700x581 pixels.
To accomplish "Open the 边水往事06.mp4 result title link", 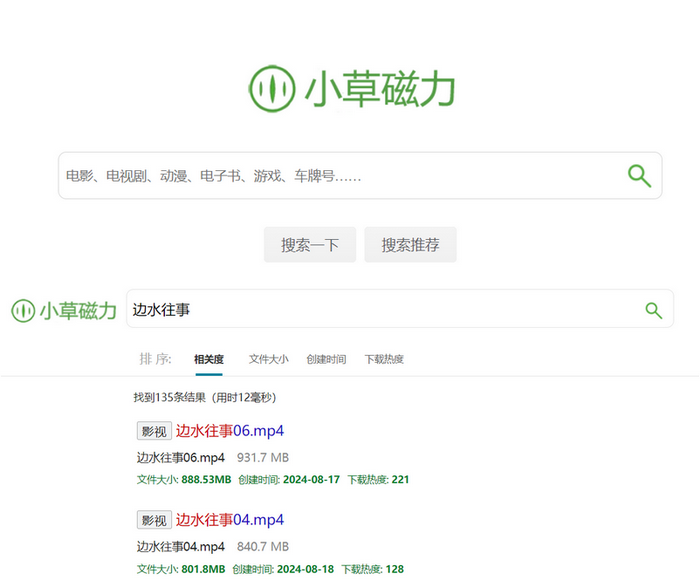I will click(230, 431).
